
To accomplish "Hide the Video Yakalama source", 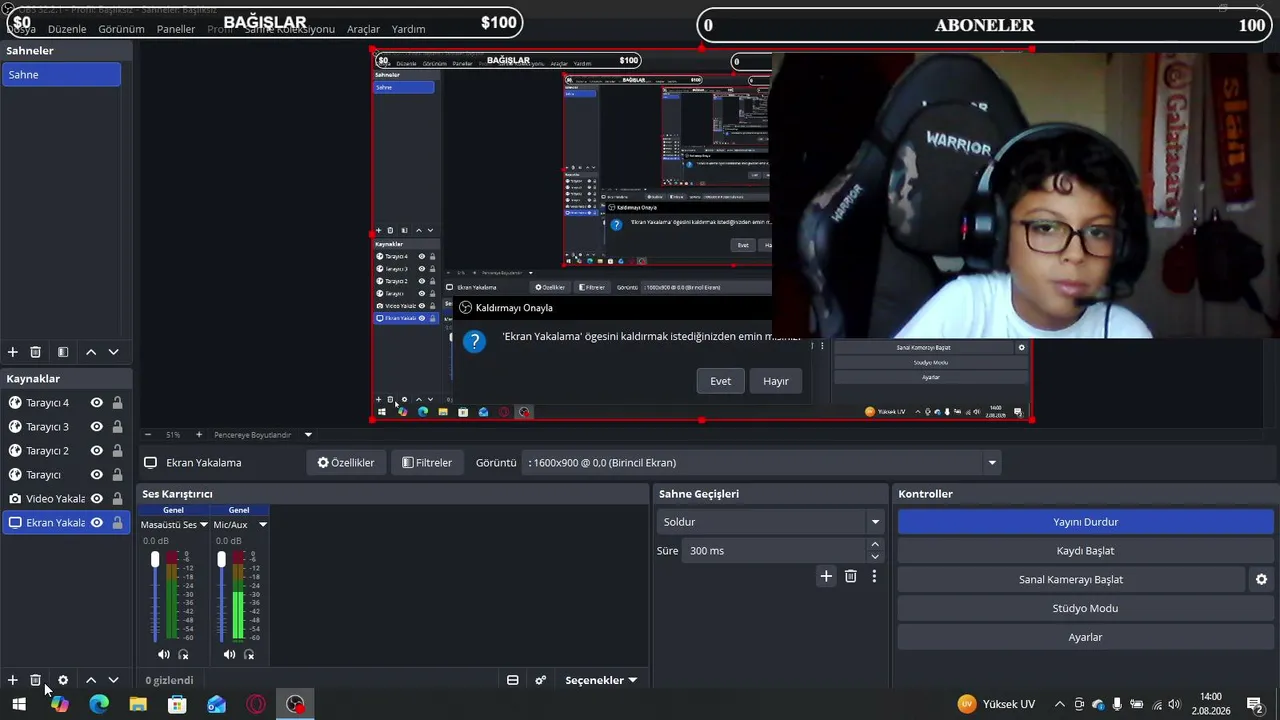I will coord(97,499).
